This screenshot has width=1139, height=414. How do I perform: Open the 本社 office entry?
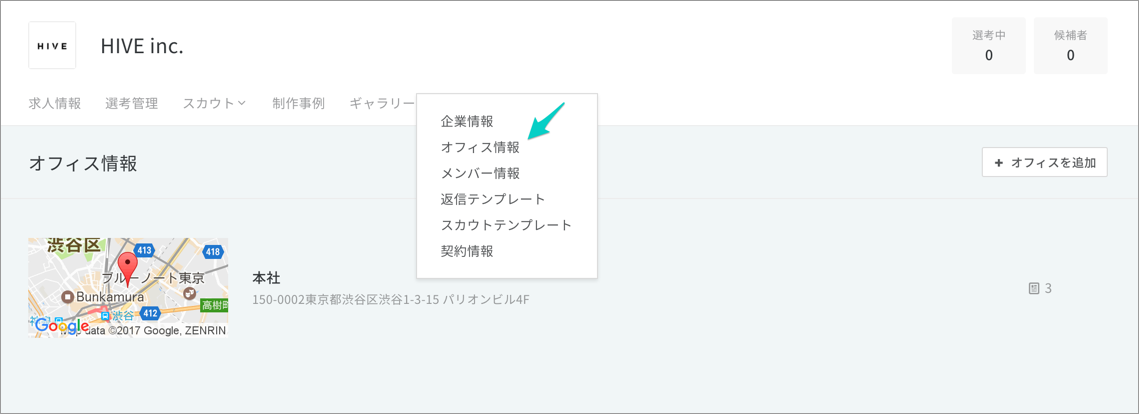266,277
